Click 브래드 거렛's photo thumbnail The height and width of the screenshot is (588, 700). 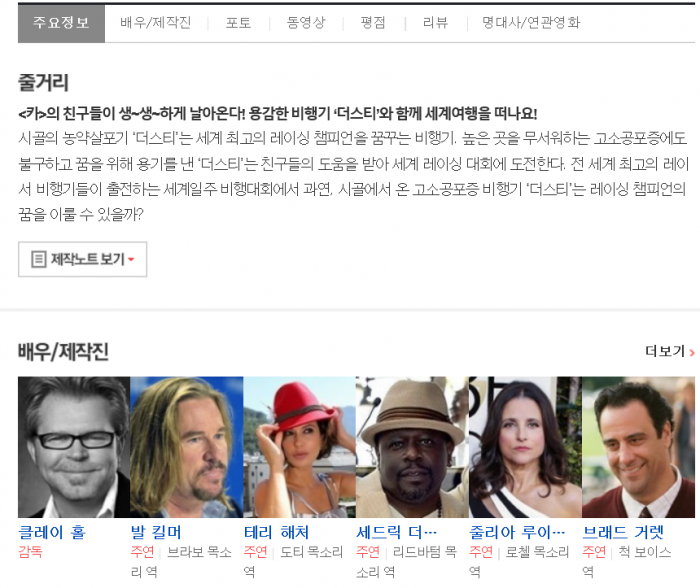(x=638, y=447)
